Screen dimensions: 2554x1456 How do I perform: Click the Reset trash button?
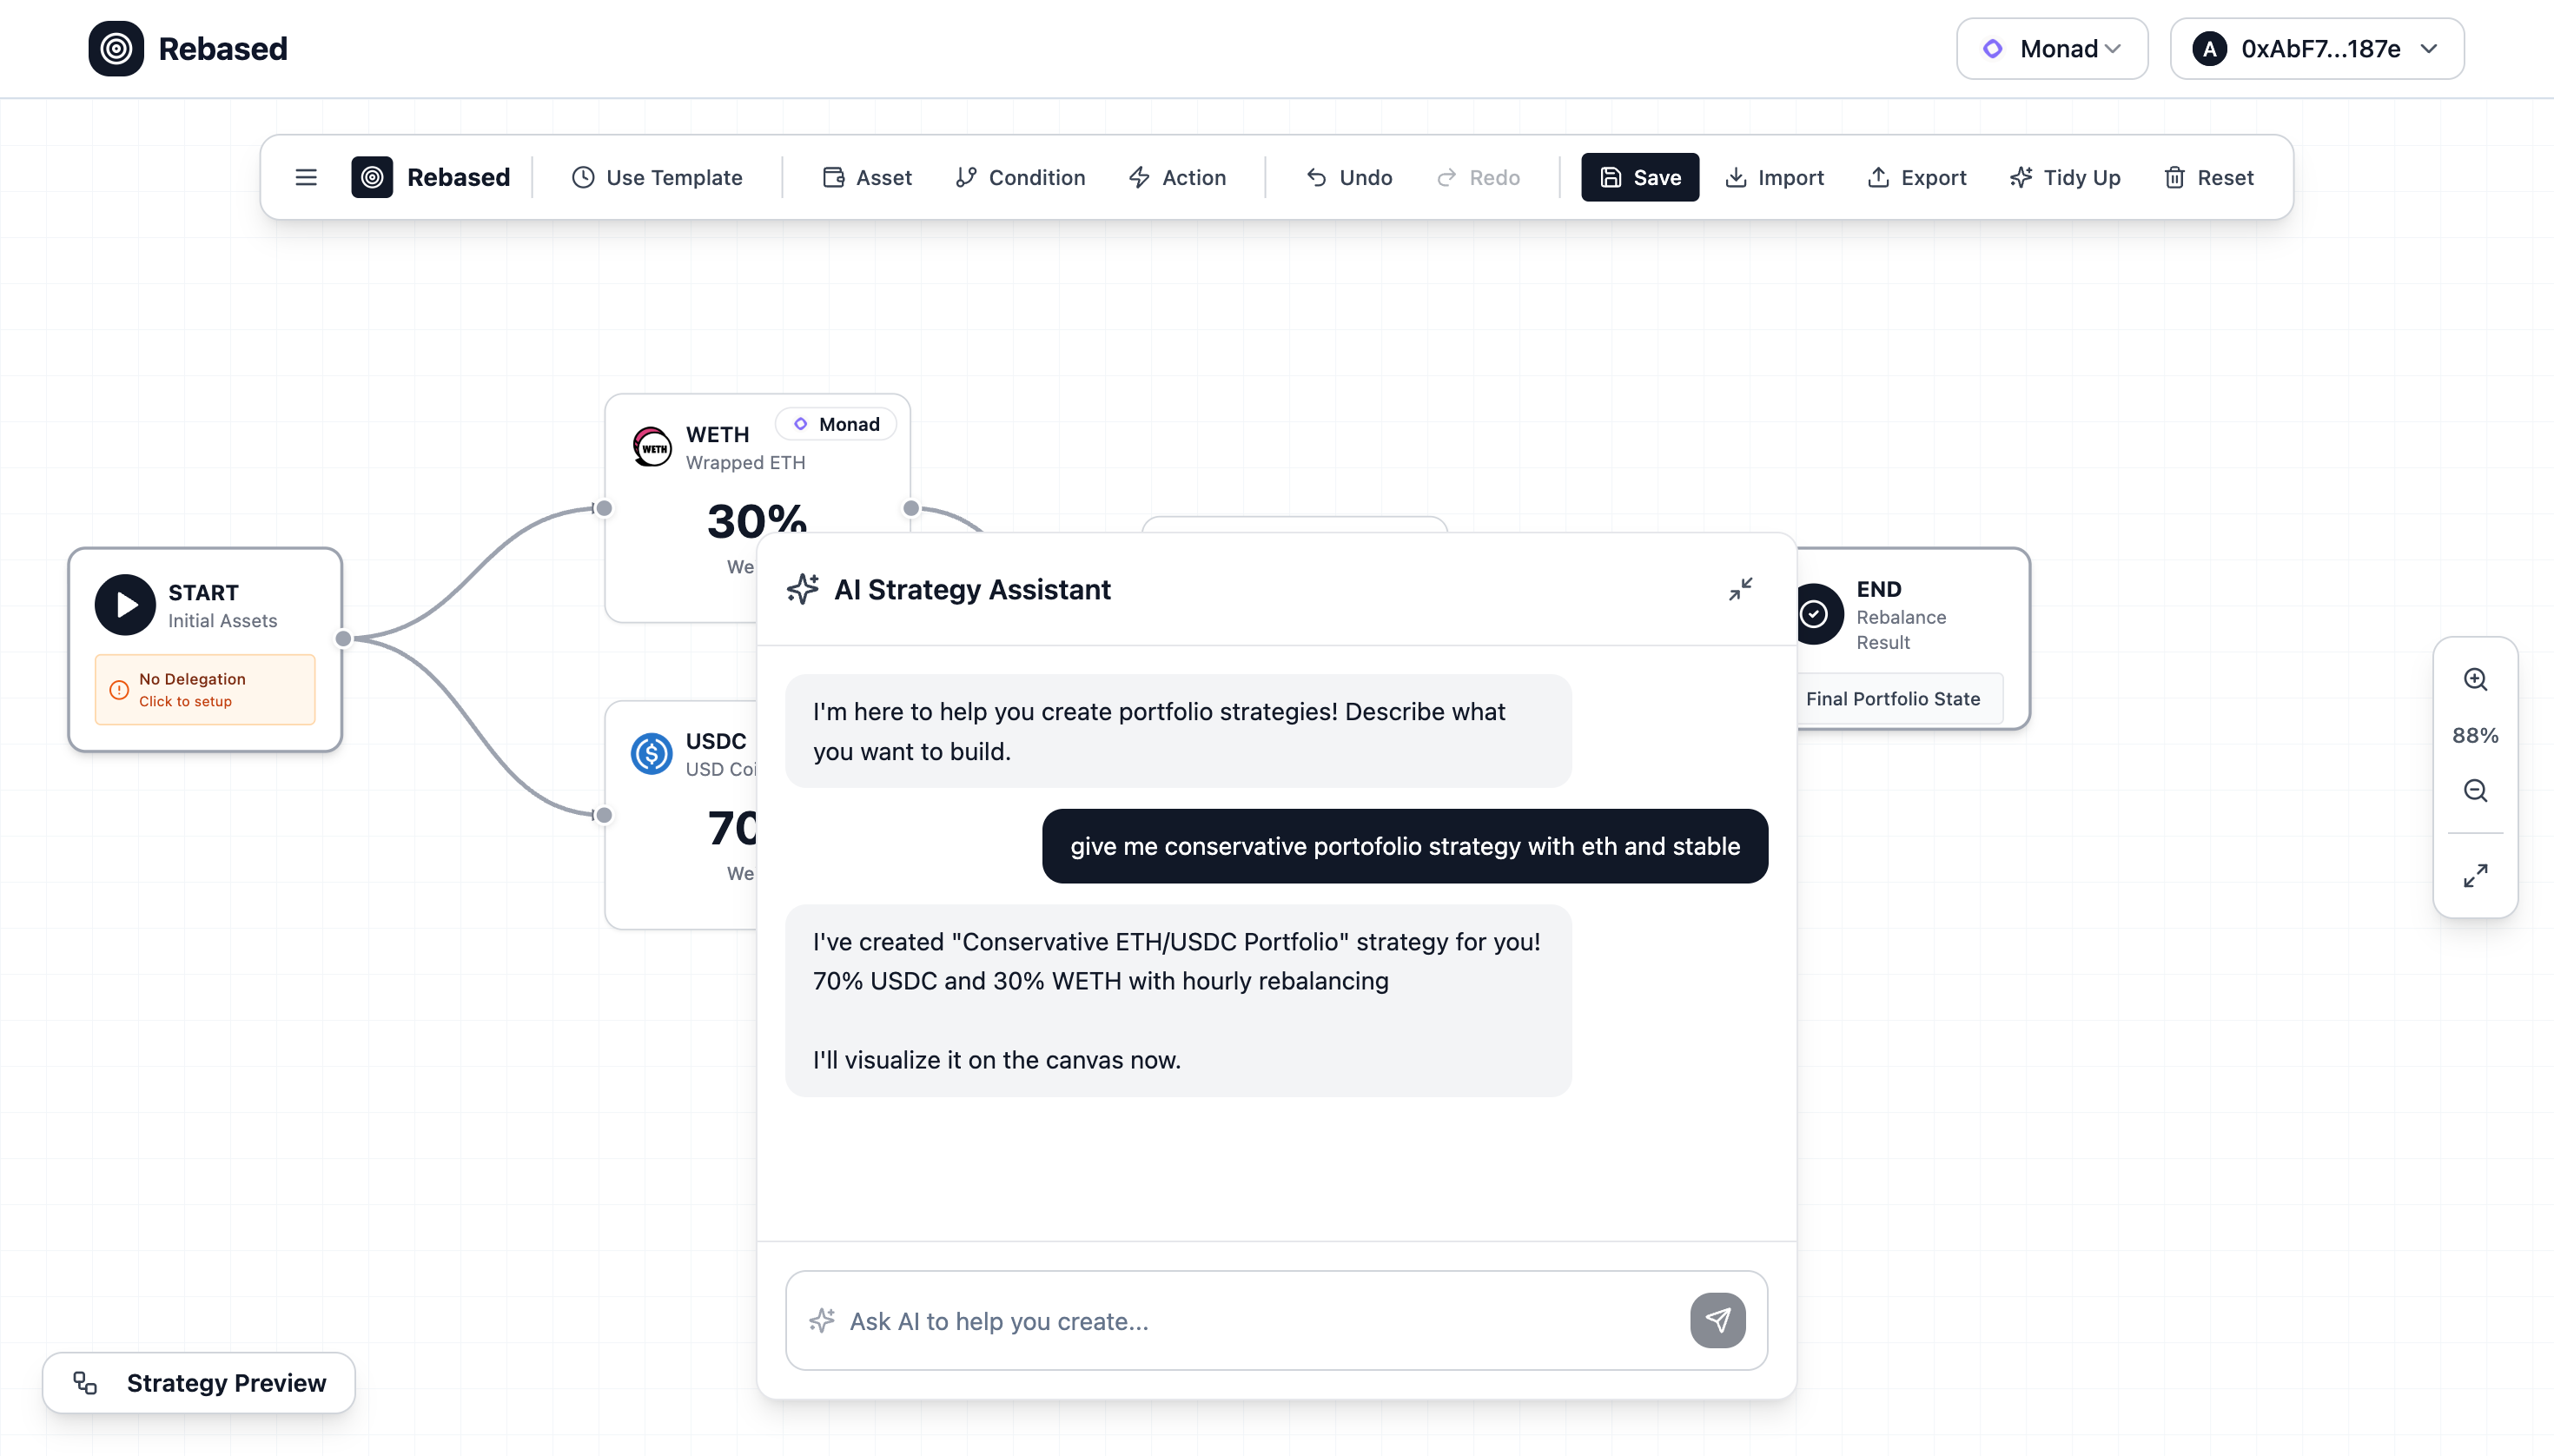click(2208, 177)
